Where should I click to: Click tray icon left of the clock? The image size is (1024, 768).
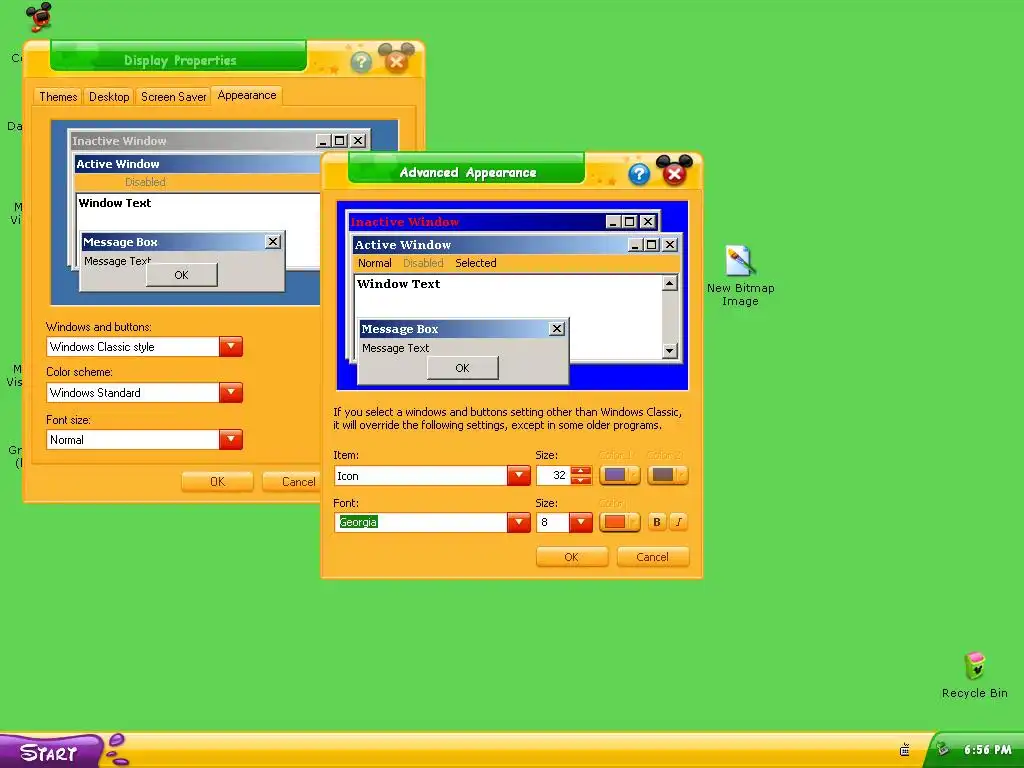[x=942, y=750]
